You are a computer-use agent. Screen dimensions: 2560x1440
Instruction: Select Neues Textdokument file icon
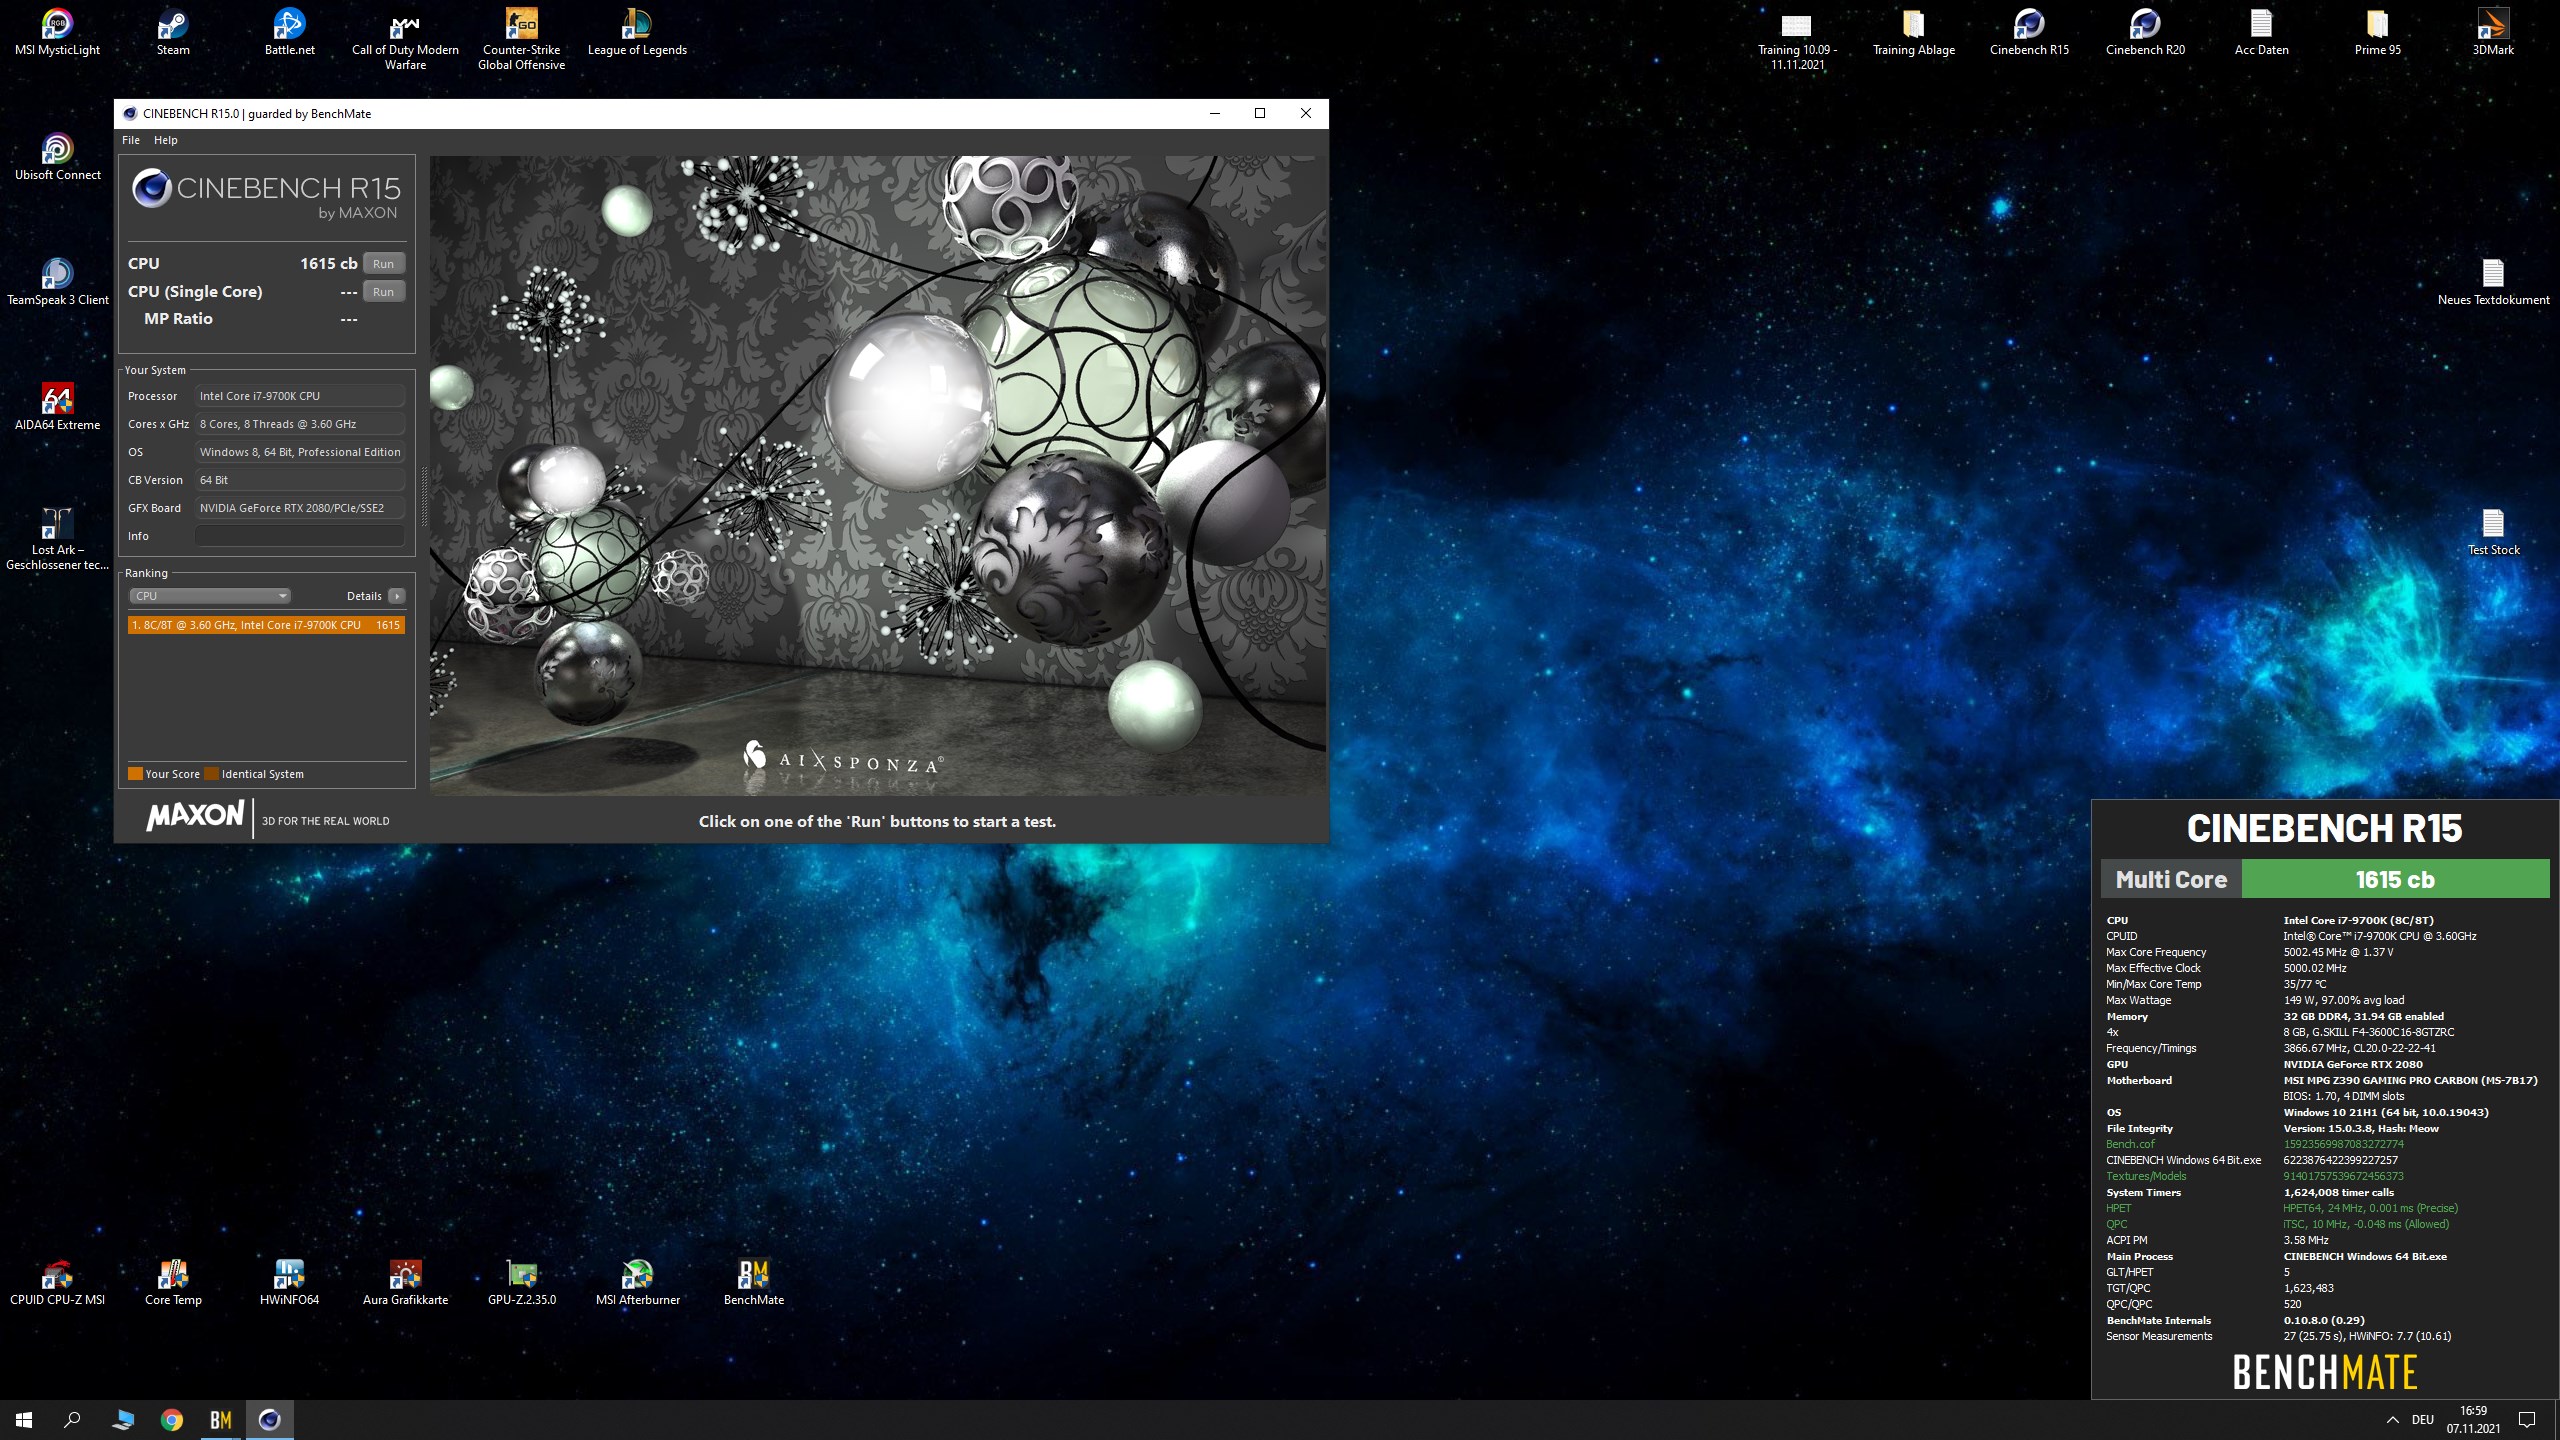coord(2493,282)
